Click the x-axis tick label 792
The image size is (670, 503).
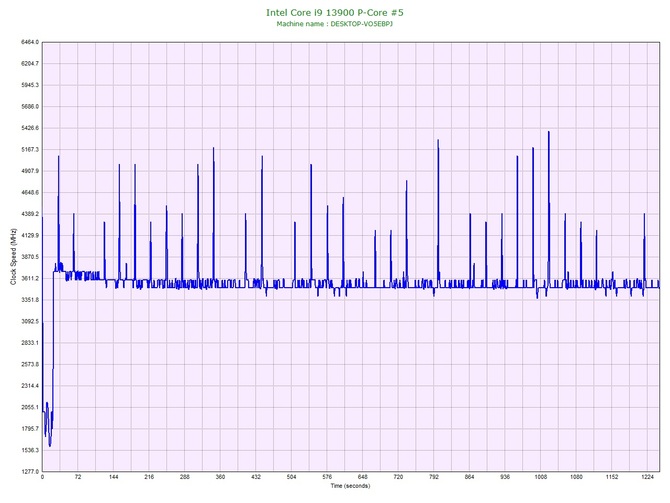pyautogui.click(x=434, y=477)
